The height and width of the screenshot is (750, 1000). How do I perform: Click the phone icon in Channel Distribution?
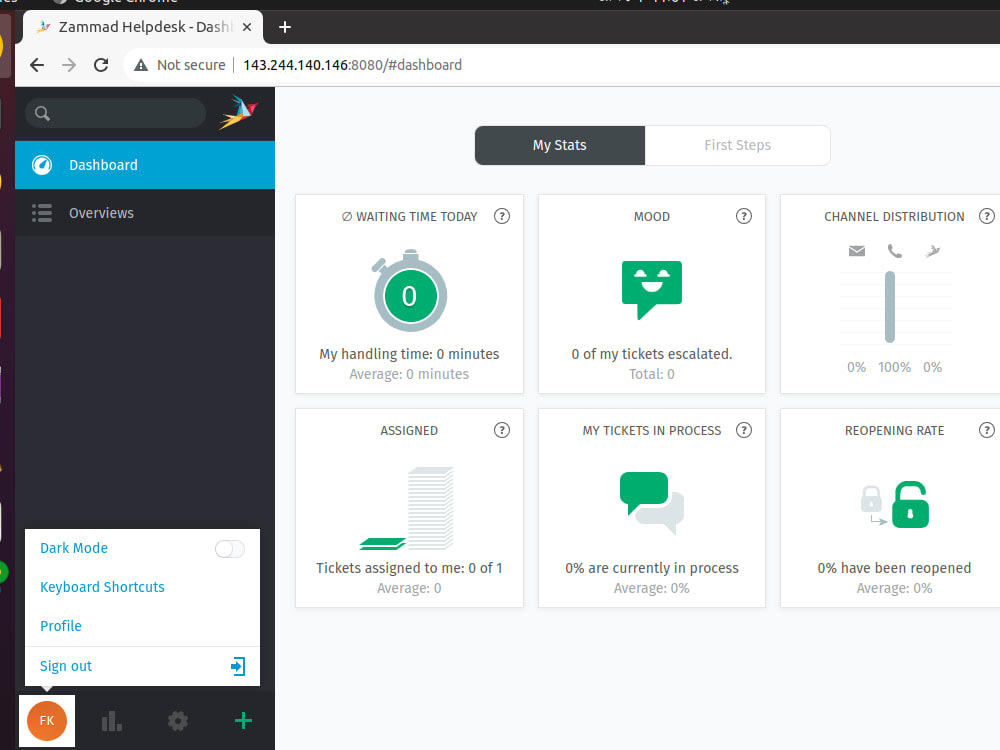[894, 250]
